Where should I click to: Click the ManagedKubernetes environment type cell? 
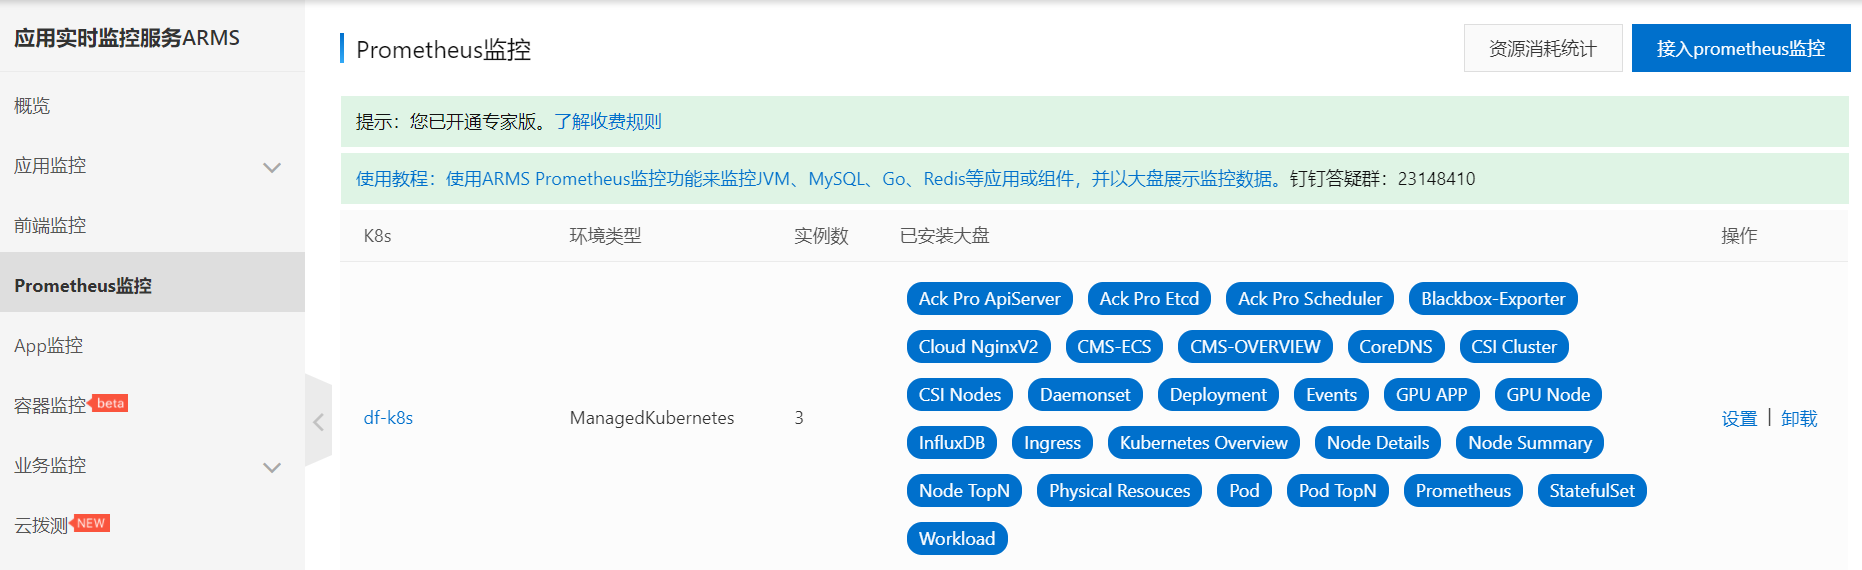pos(652,418)
